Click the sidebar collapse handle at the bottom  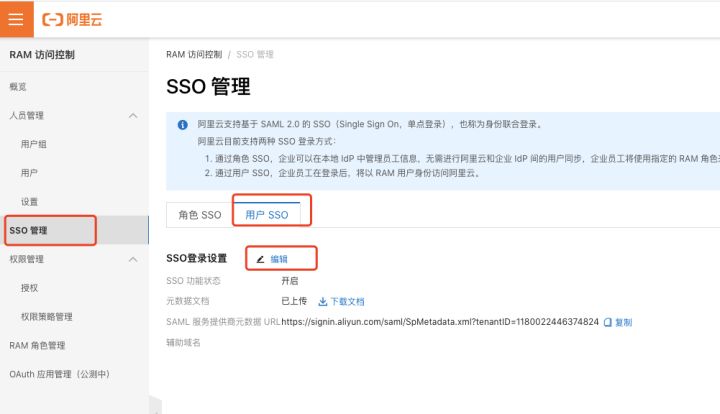(156, 406)
